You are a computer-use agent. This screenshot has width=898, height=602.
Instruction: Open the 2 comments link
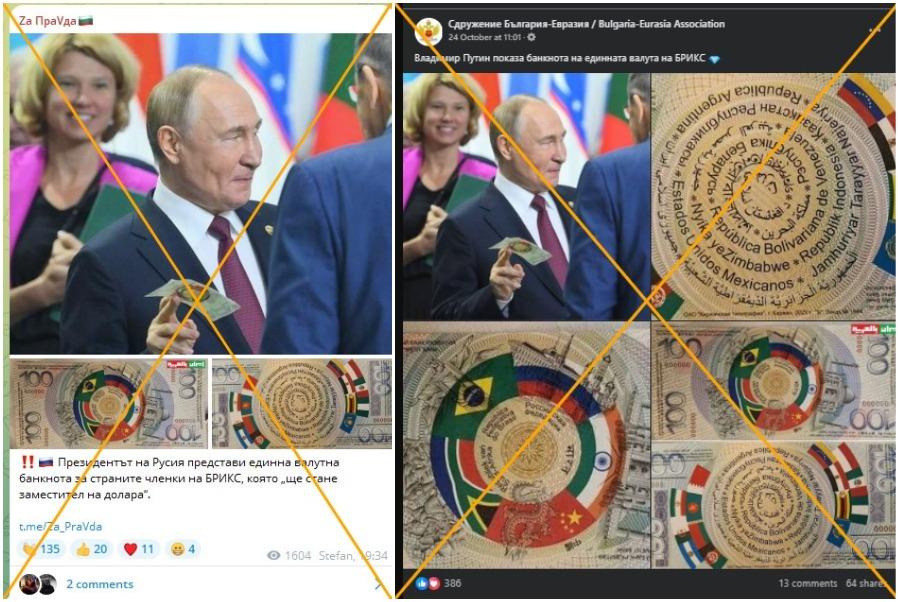pos(100,584)
